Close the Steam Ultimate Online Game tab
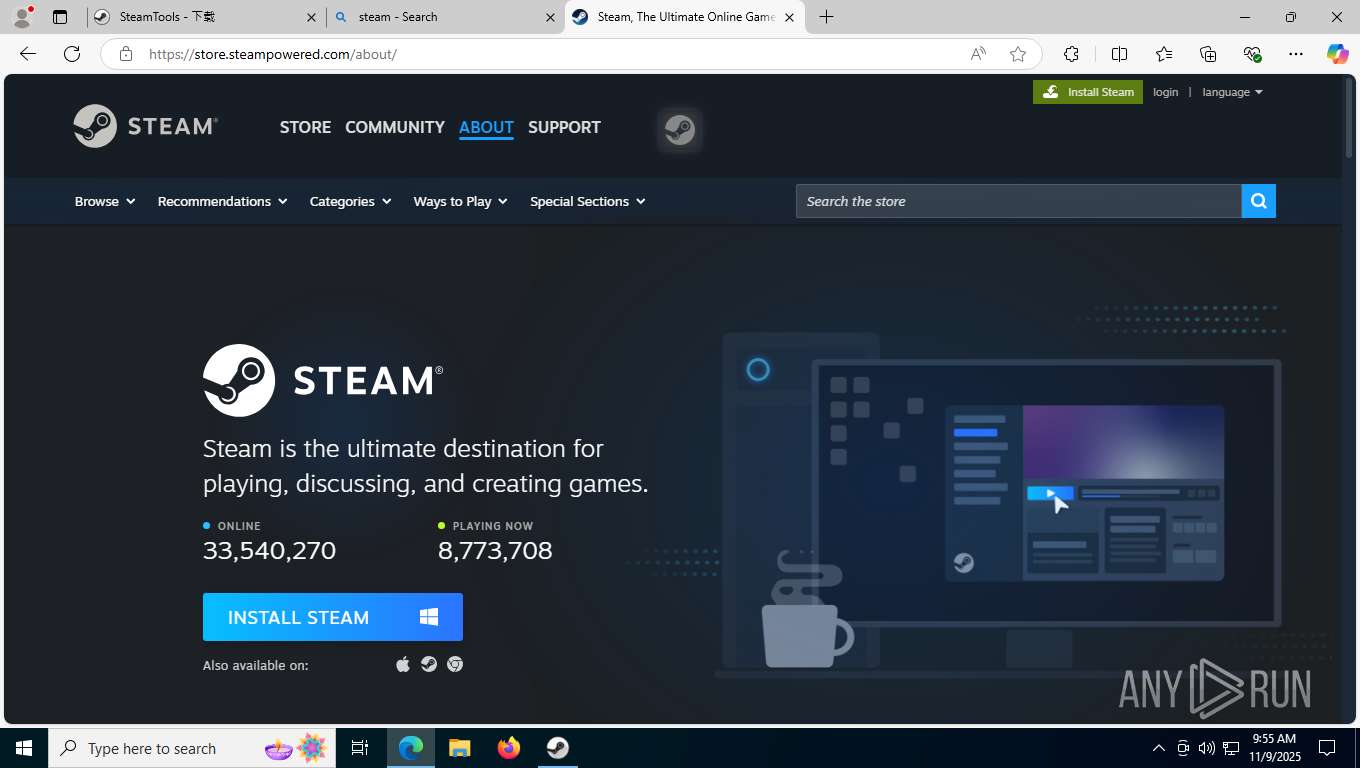 789,17
